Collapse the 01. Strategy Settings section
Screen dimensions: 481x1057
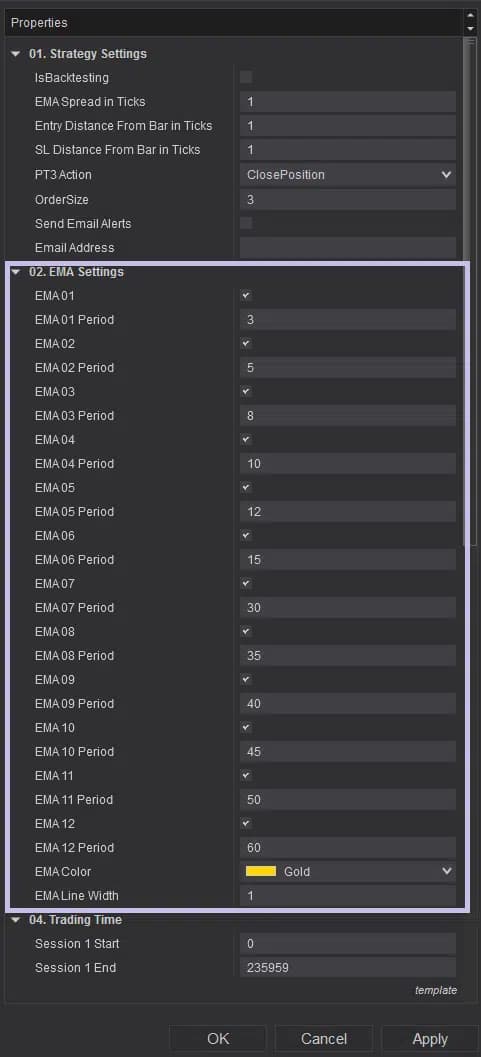16,54
